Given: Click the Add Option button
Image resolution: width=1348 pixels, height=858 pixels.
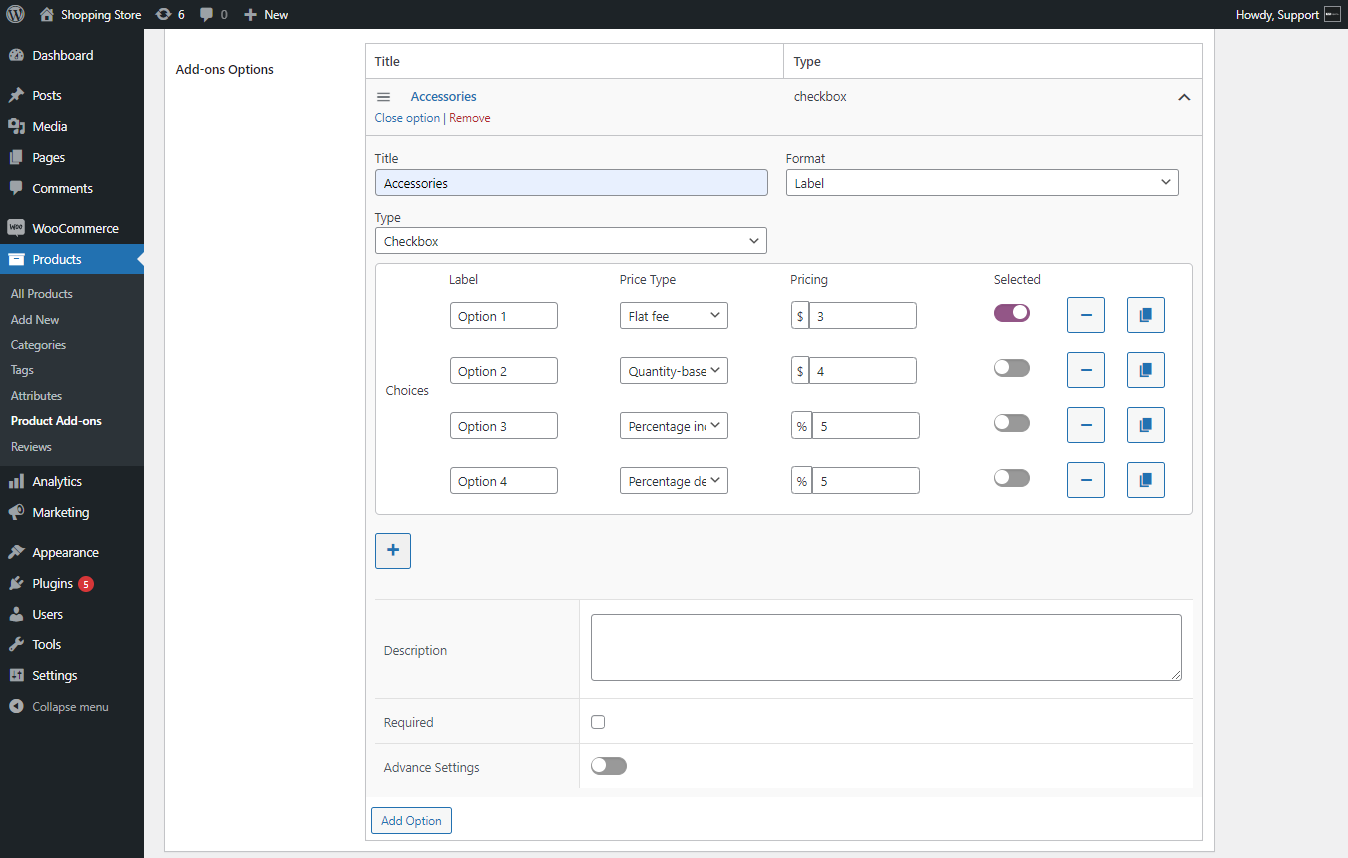Looking at the screenshot, I should tap(411, 821).
